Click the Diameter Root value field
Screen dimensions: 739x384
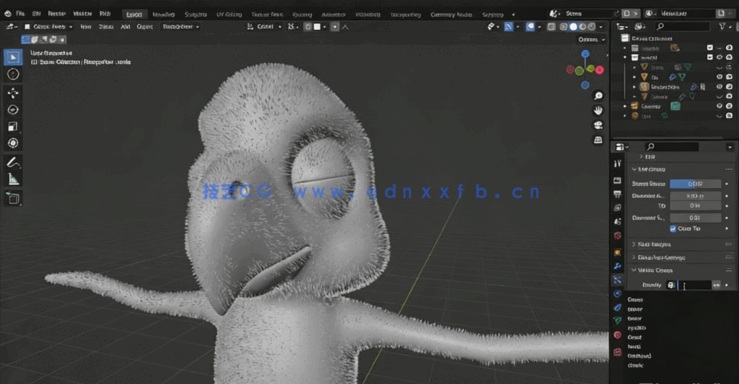(695, 196)
